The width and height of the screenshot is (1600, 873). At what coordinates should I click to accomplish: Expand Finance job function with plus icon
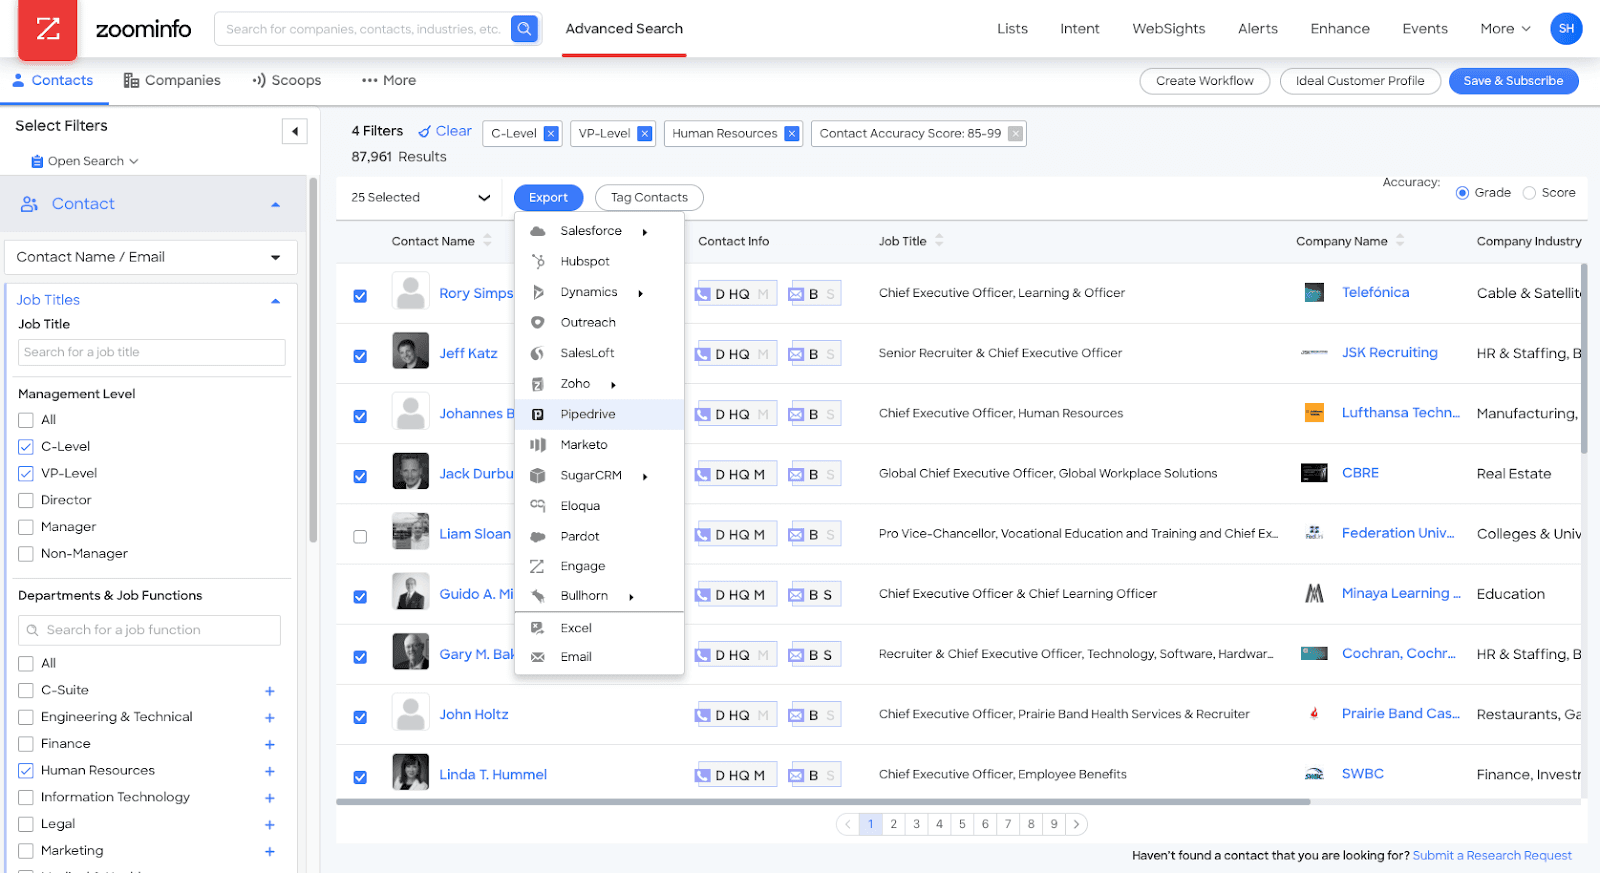[x=270, y=744]
